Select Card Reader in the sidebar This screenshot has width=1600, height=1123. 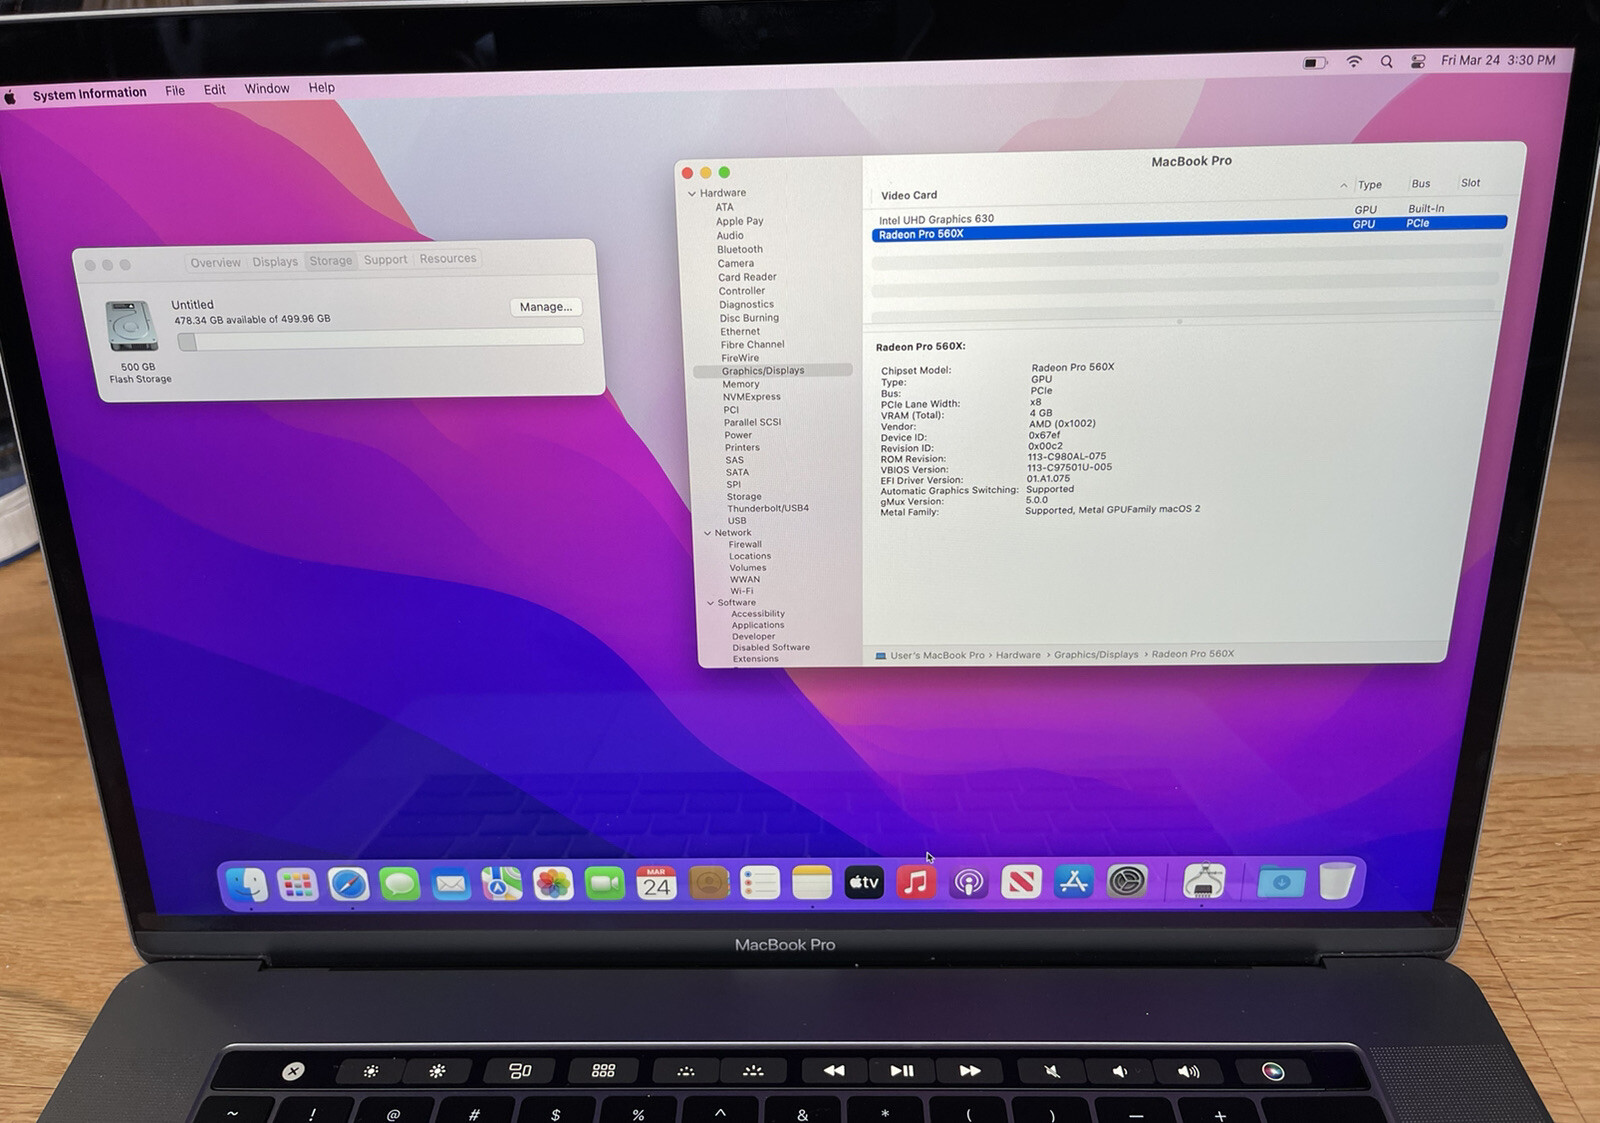(747, 278)
